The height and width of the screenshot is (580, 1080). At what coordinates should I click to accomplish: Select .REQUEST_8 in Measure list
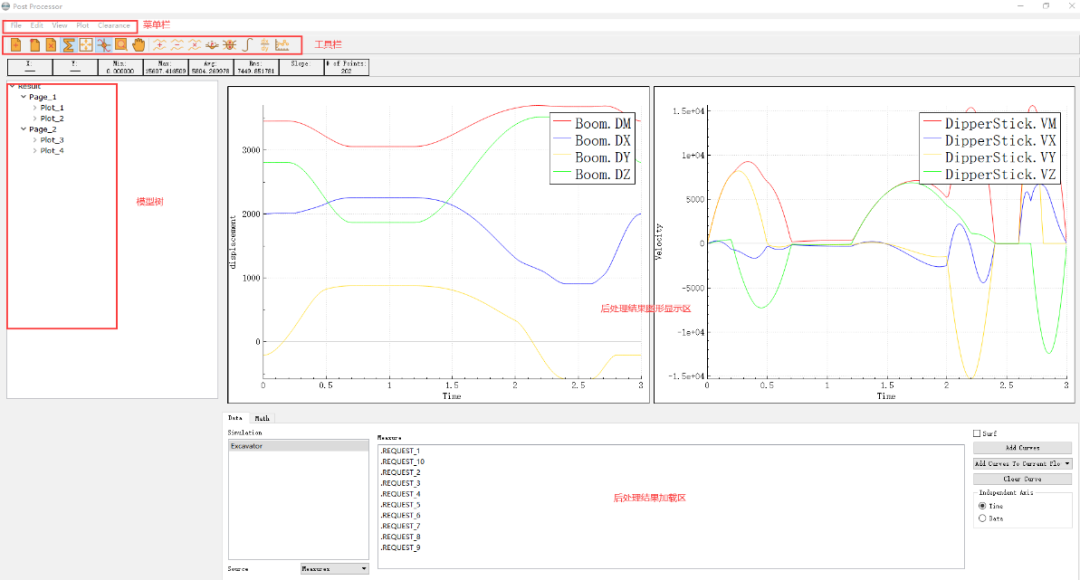[x=400, y=537]
